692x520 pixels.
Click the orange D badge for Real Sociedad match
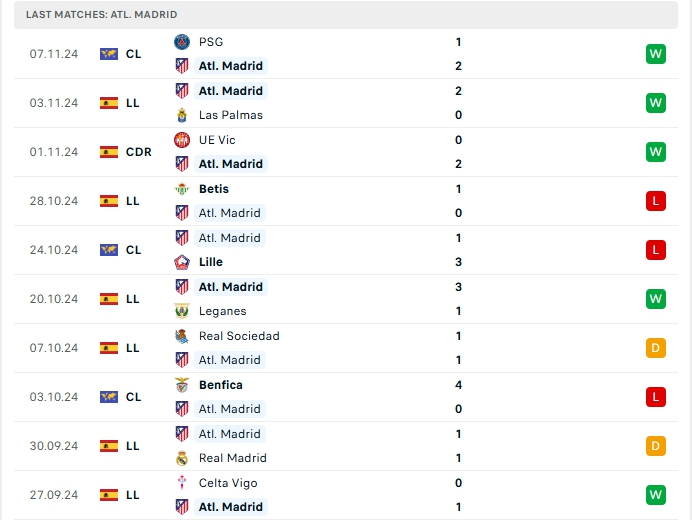[x=656, y=348]
